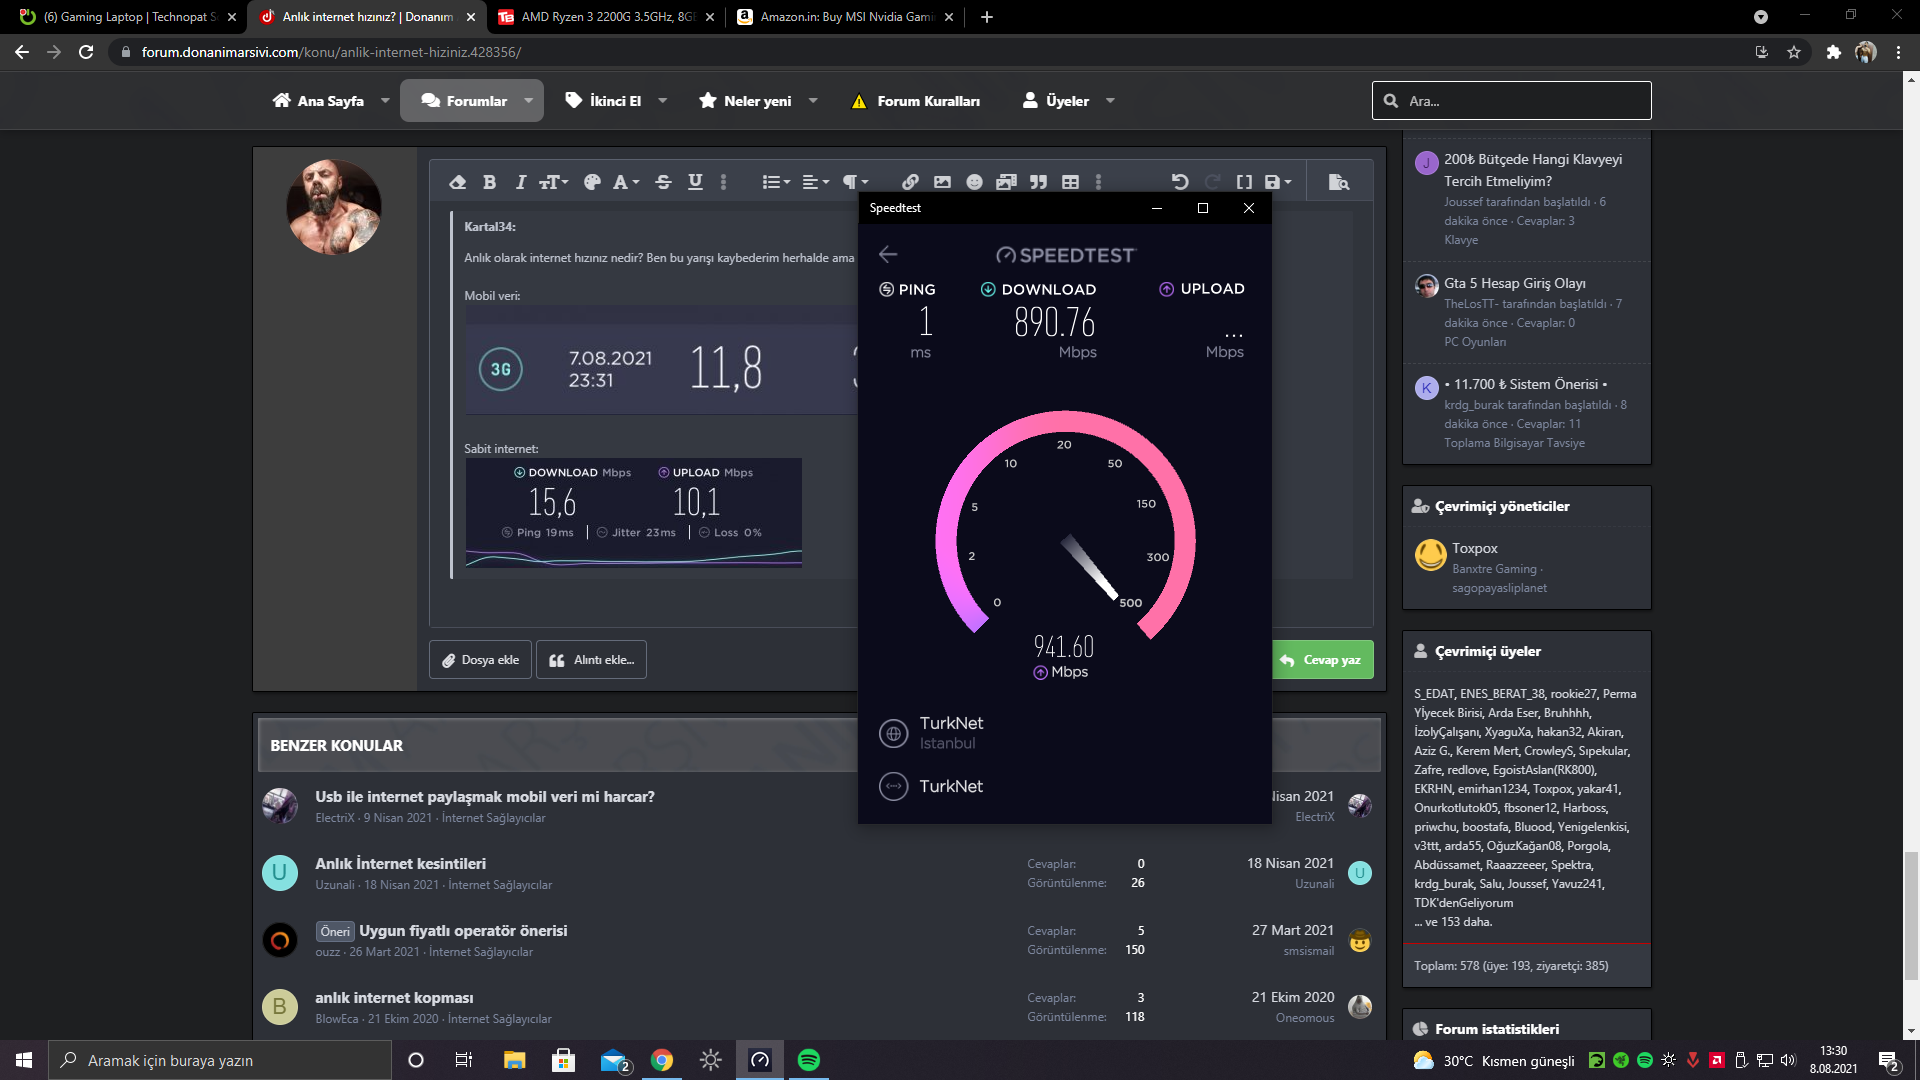Screen dimensions: 1920x1080
Task: Open File Explorer from taskbar
Action: 515,1060
